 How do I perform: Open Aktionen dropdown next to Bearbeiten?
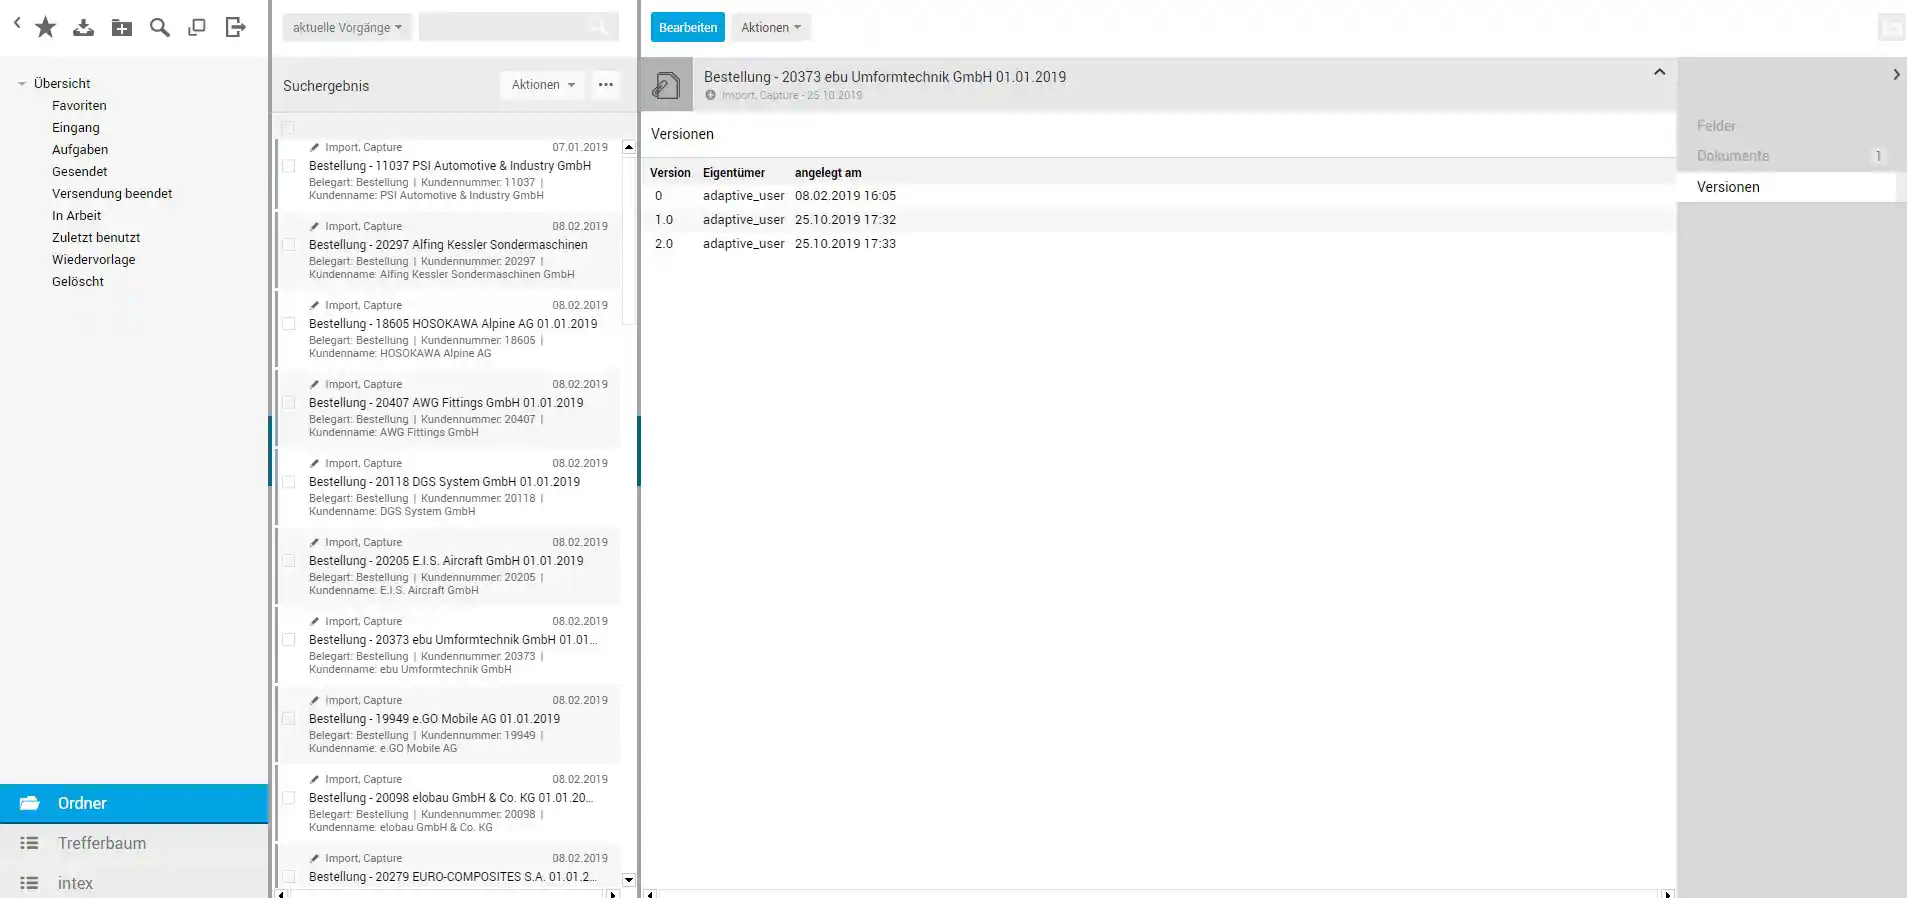[x=770, y=28]
